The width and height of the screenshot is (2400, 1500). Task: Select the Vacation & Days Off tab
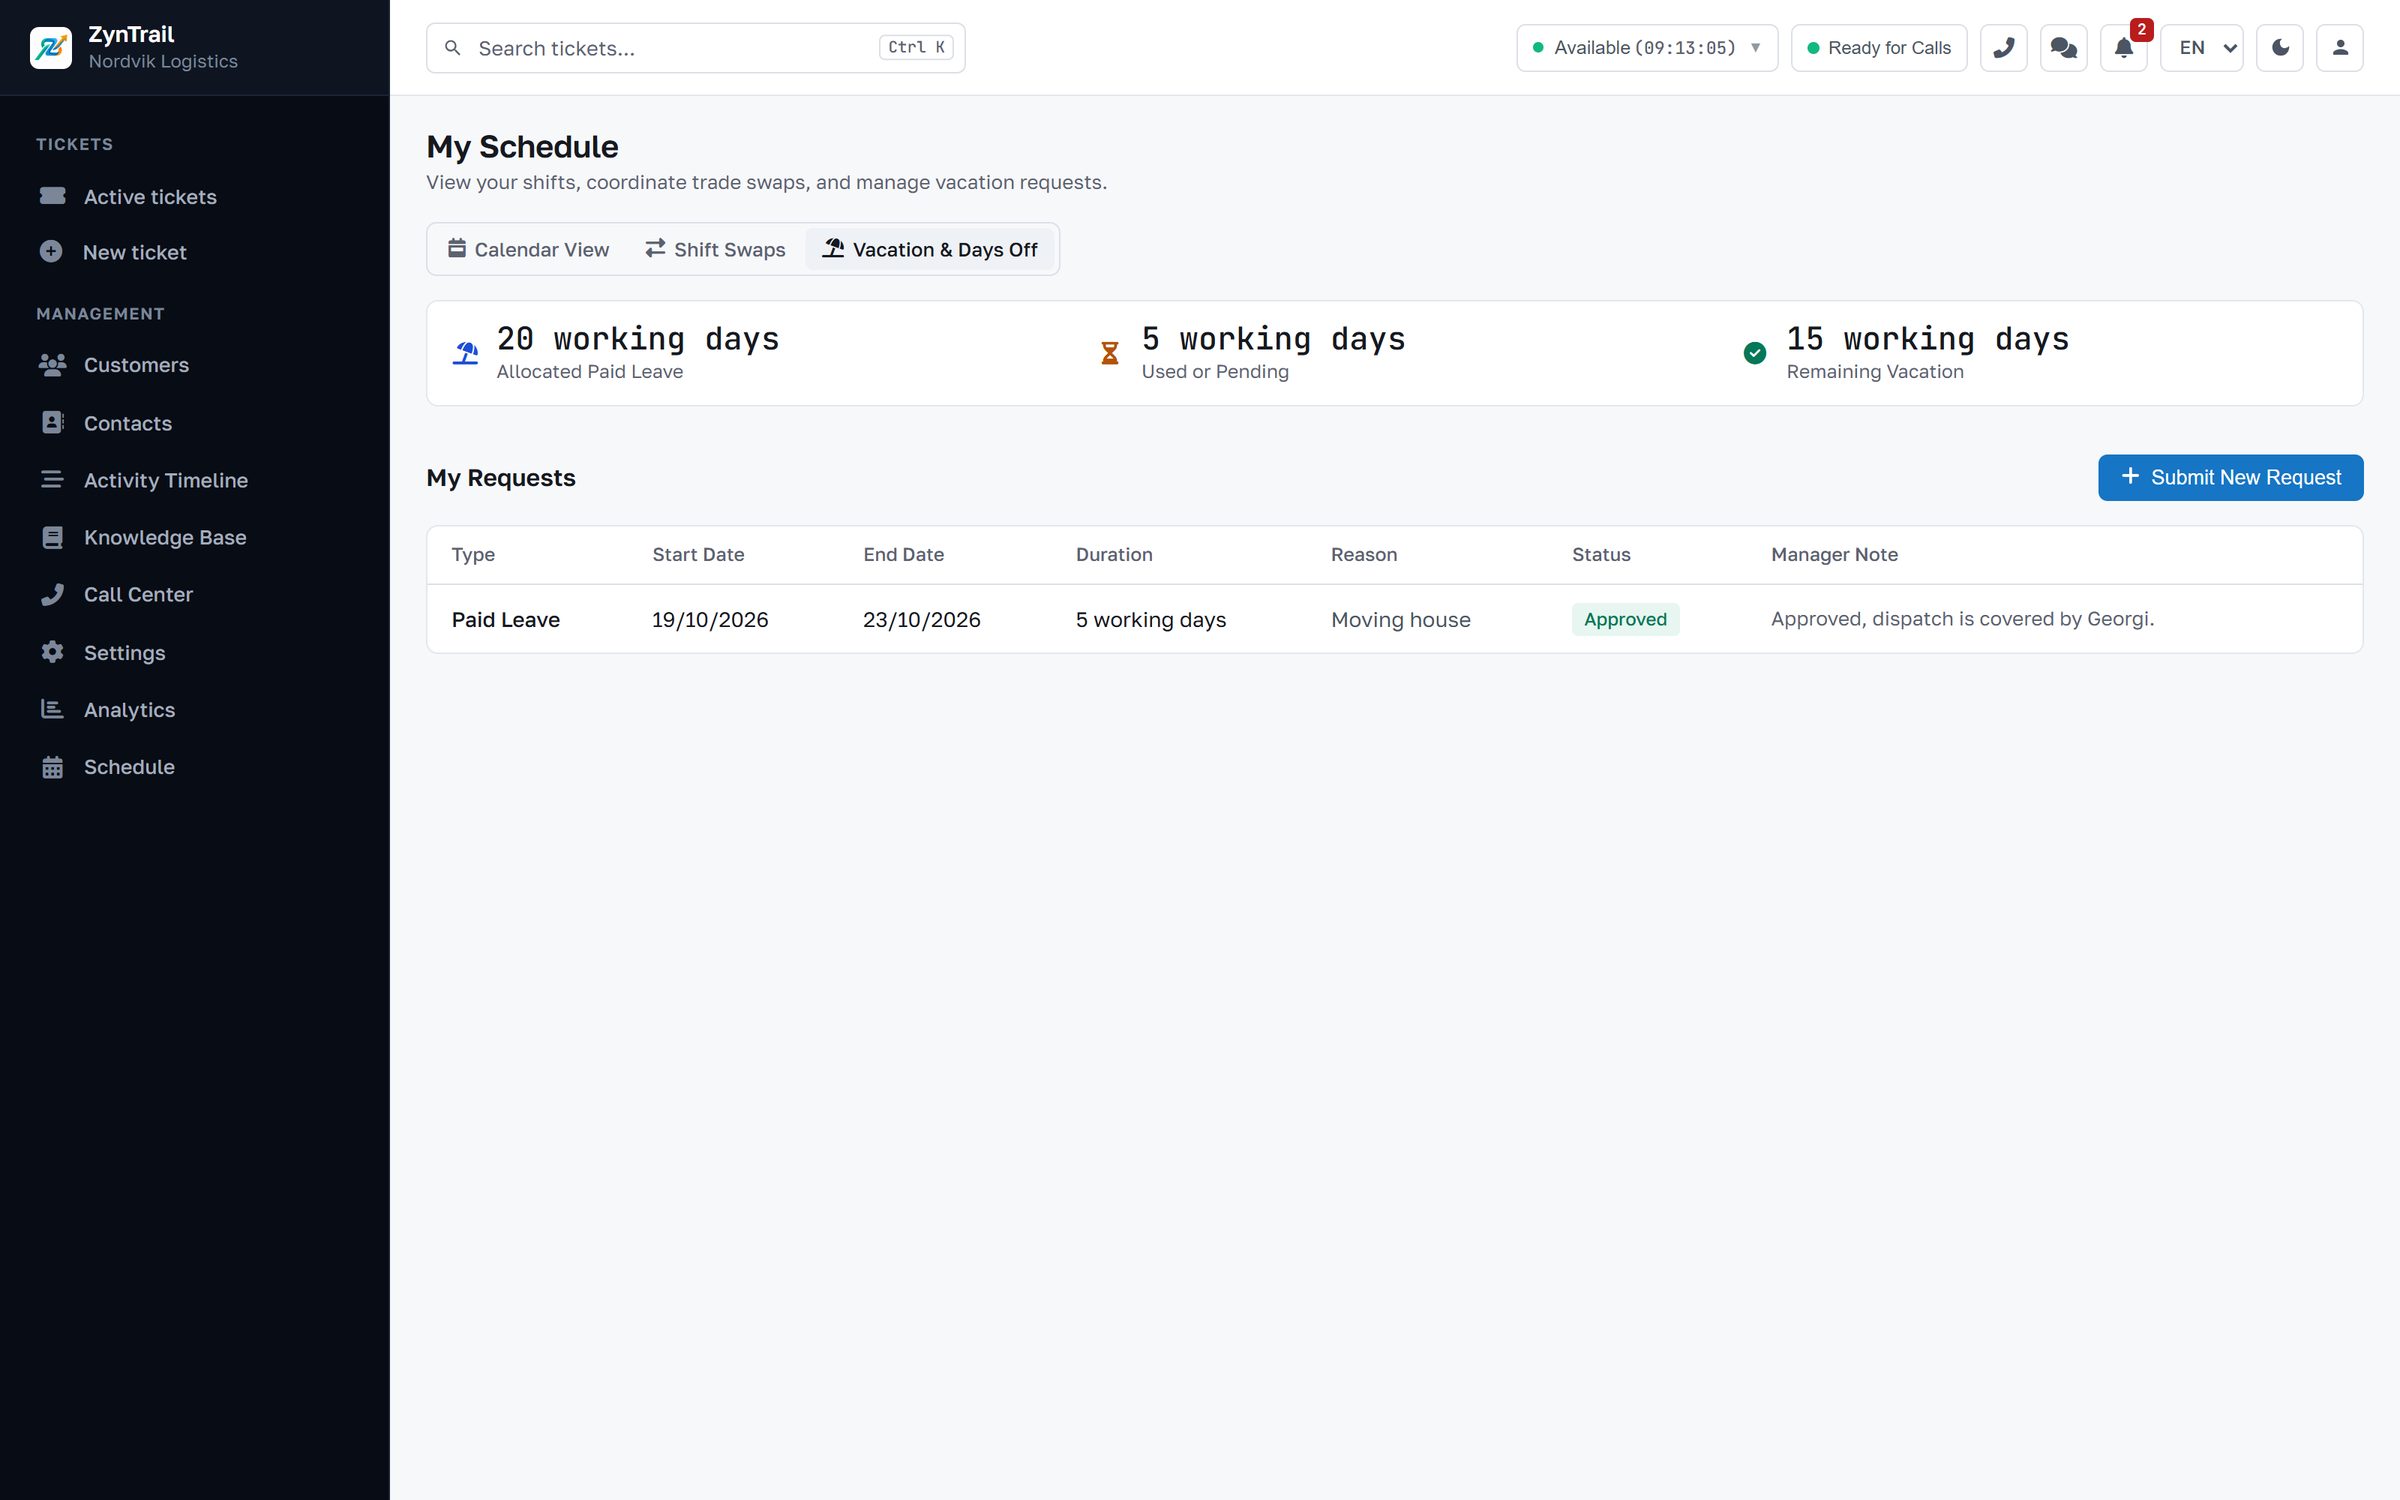[x=930, y=249]
